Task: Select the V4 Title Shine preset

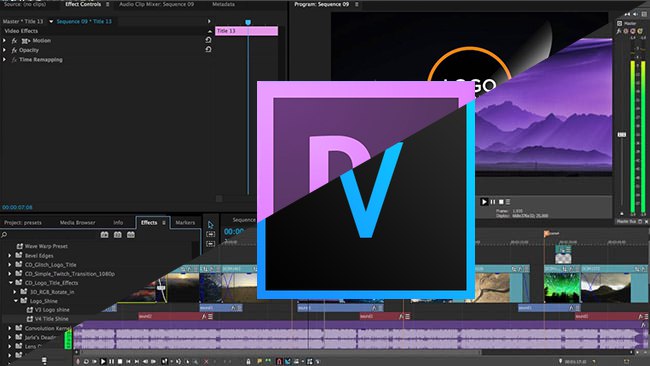Action: (x=51, y=319)
